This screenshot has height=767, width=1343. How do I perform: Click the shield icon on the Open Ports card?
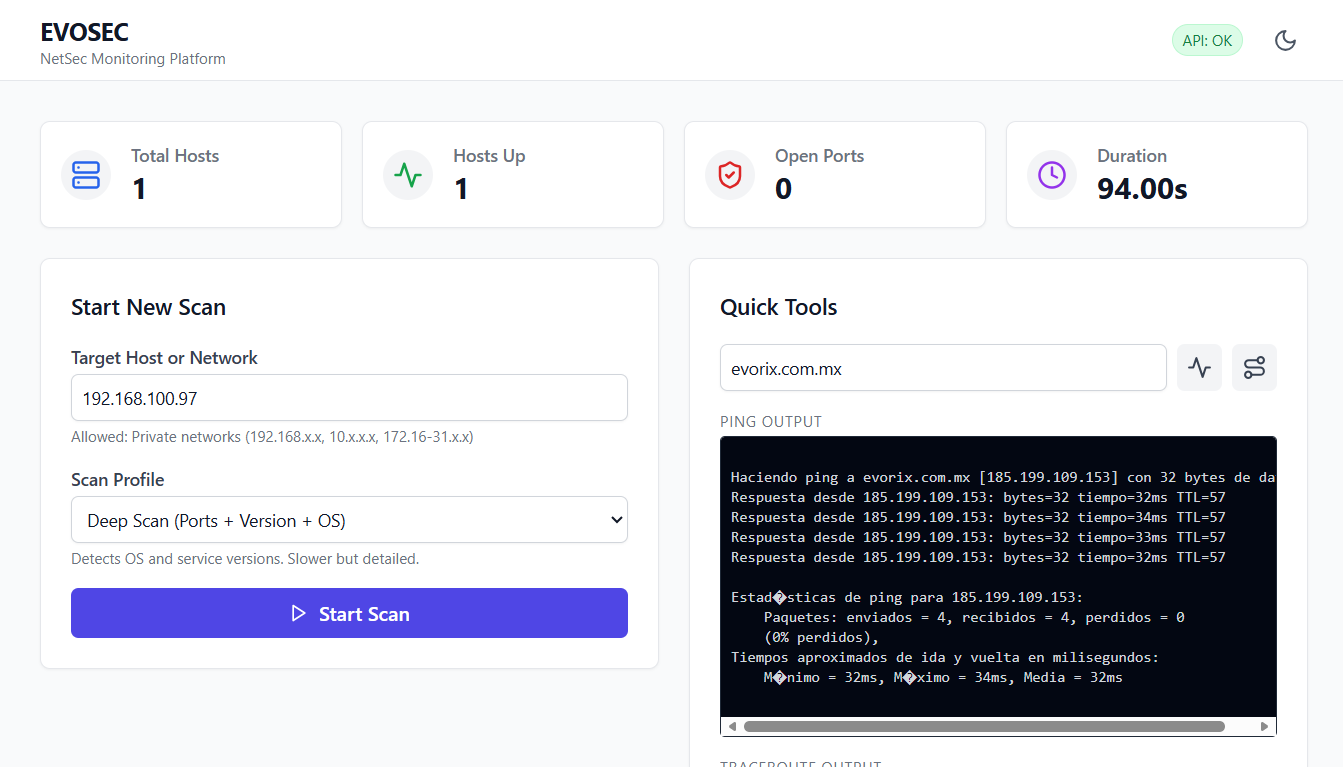(729, 174)
